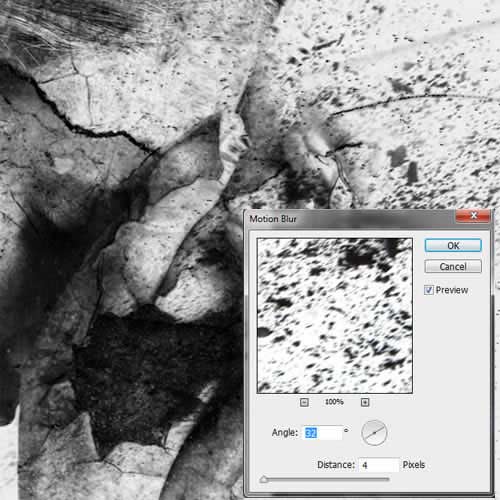500x500 pixels.
Task: Click the Angle label
Action: coord(284,433)
